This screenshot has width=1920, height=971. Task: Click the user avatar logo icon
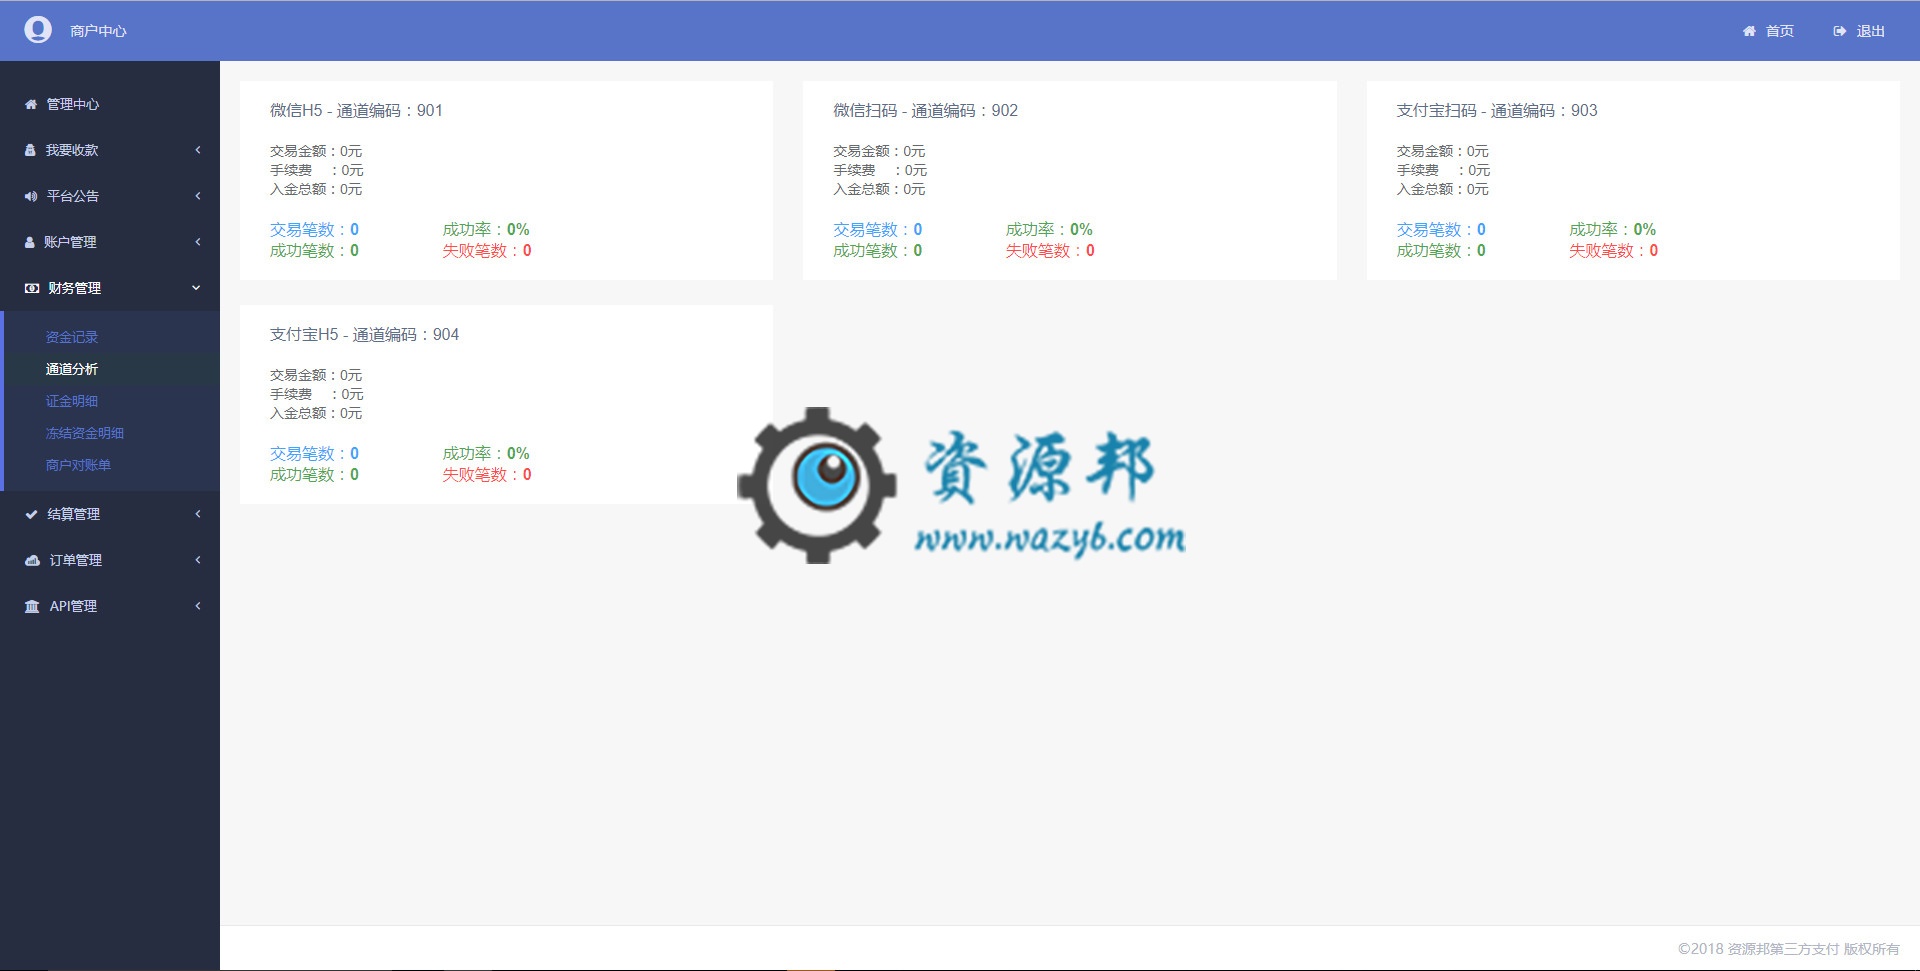point(38,30)
